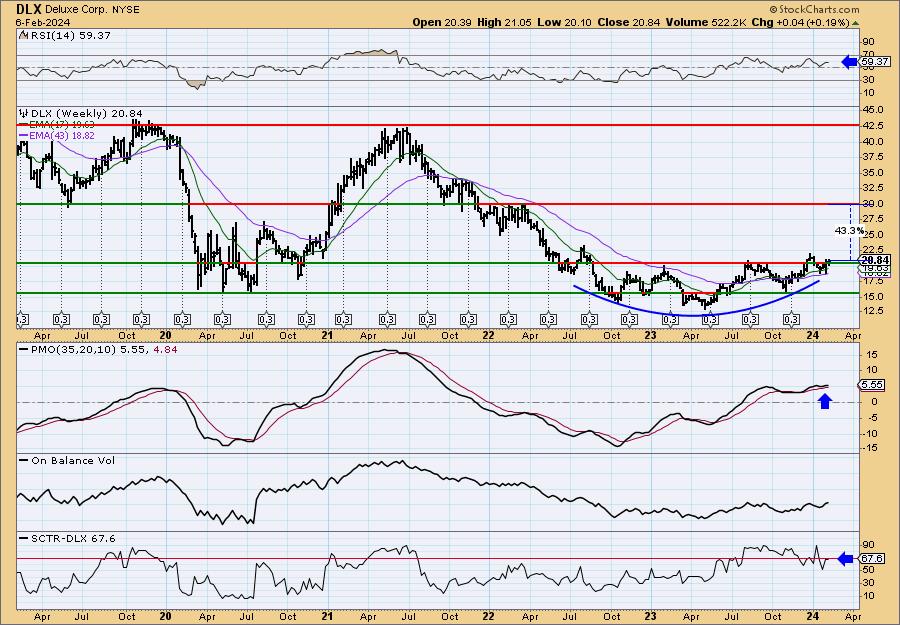This screenshot has width=900, height=625.
Task: Select the PMO(35,20,10) 5.55, 4.84 legend
Action: (99, 349)
